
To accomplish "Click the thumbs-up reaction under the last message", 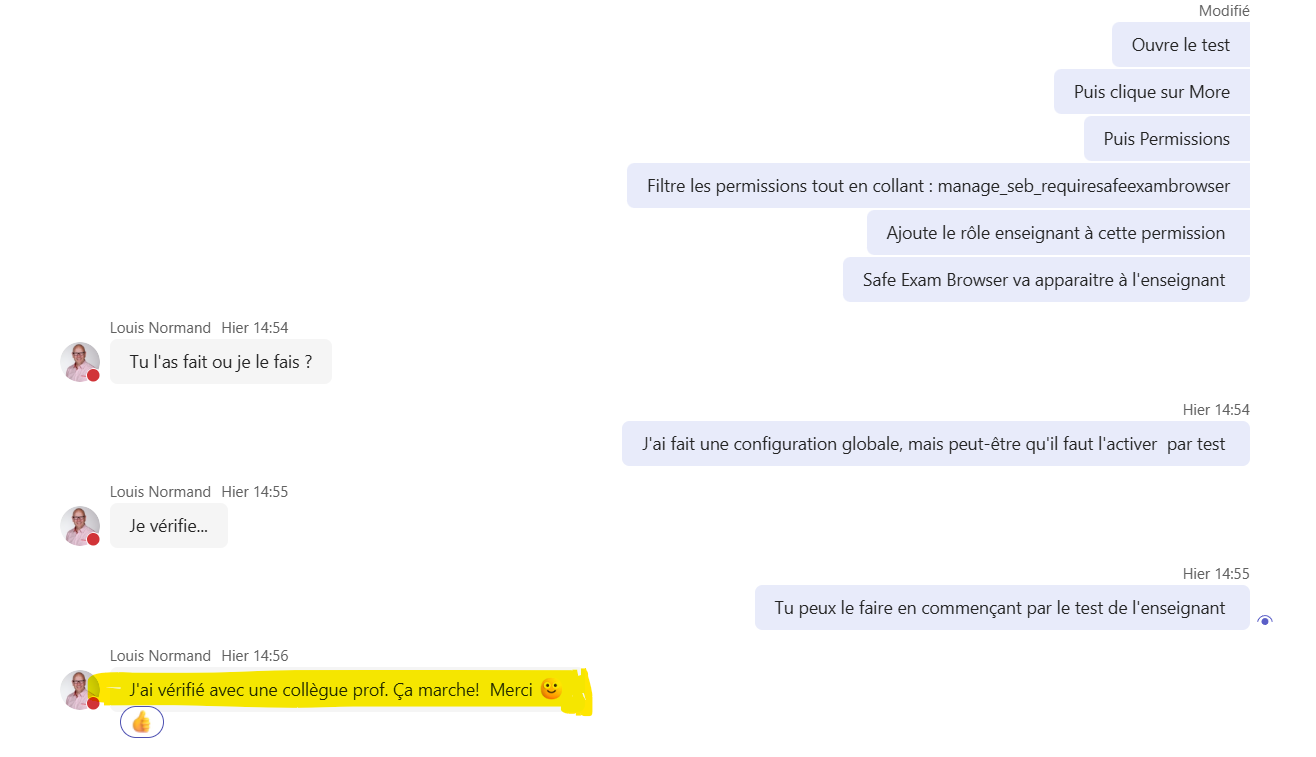I will [x=141, y=722].
